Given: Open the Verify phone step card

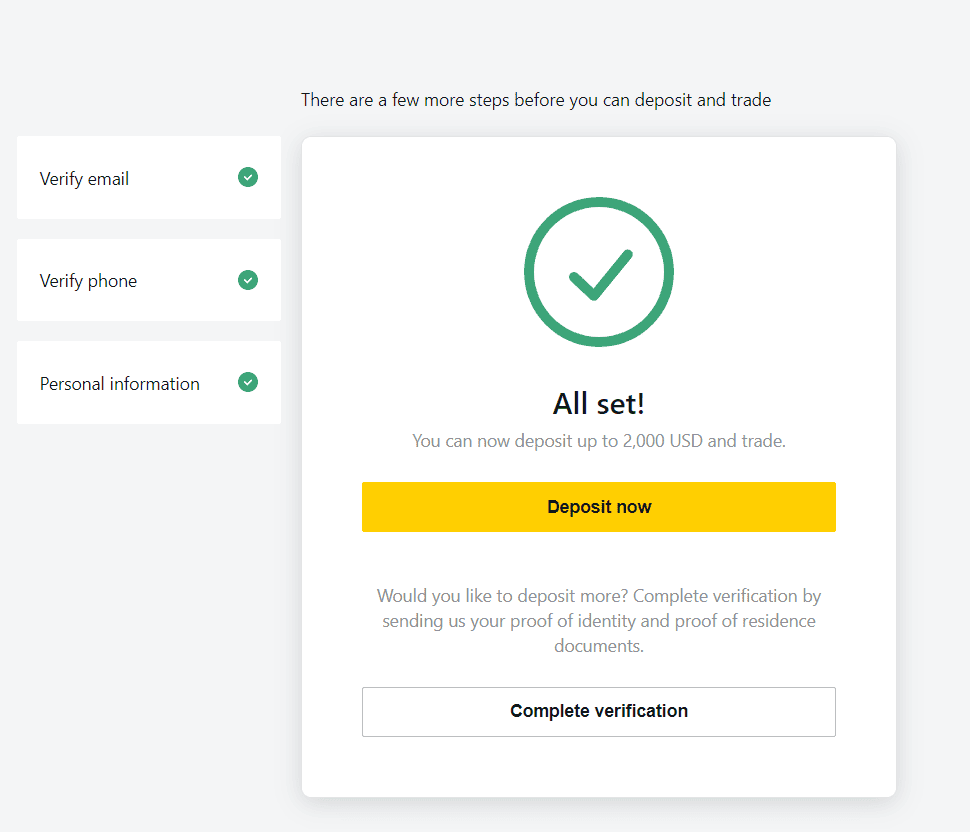Looking at the screenshot, I should 149,280.
